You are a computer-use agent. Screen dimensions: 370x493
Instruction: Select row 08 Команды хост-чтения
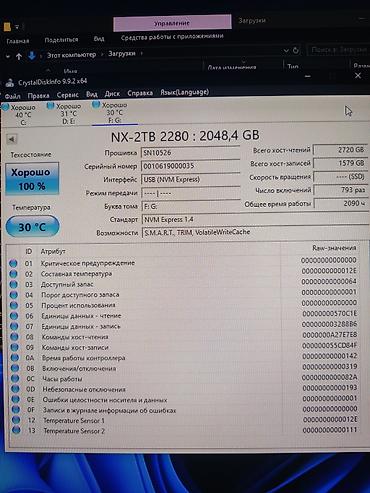183,336
